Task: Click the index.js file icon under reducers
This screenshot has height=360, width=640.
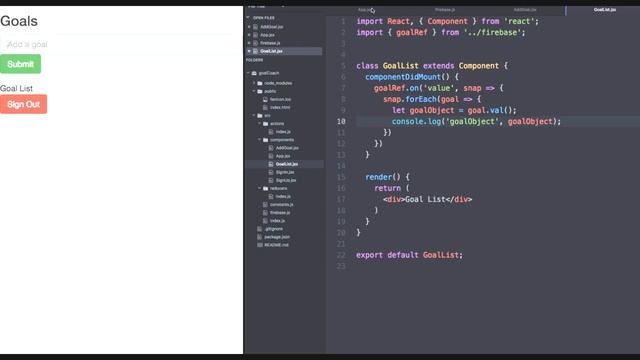Action: click(x=271, y=196)
